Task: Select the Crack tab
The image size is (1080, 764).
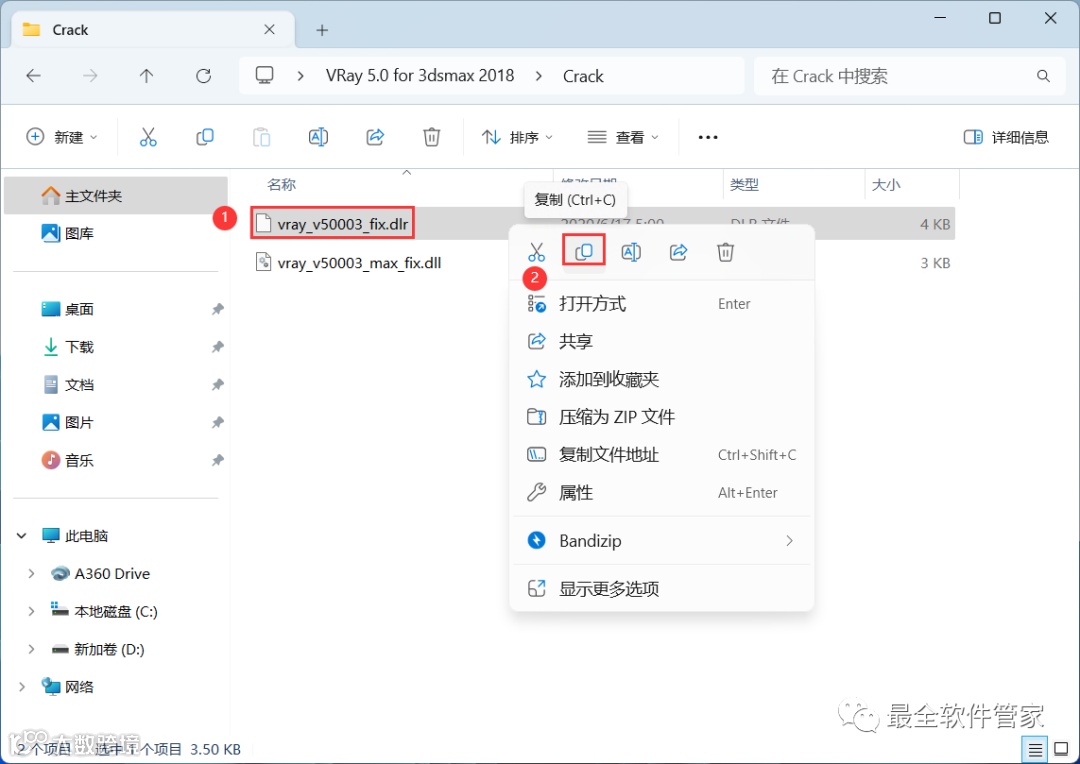Action: coord(153,30)
